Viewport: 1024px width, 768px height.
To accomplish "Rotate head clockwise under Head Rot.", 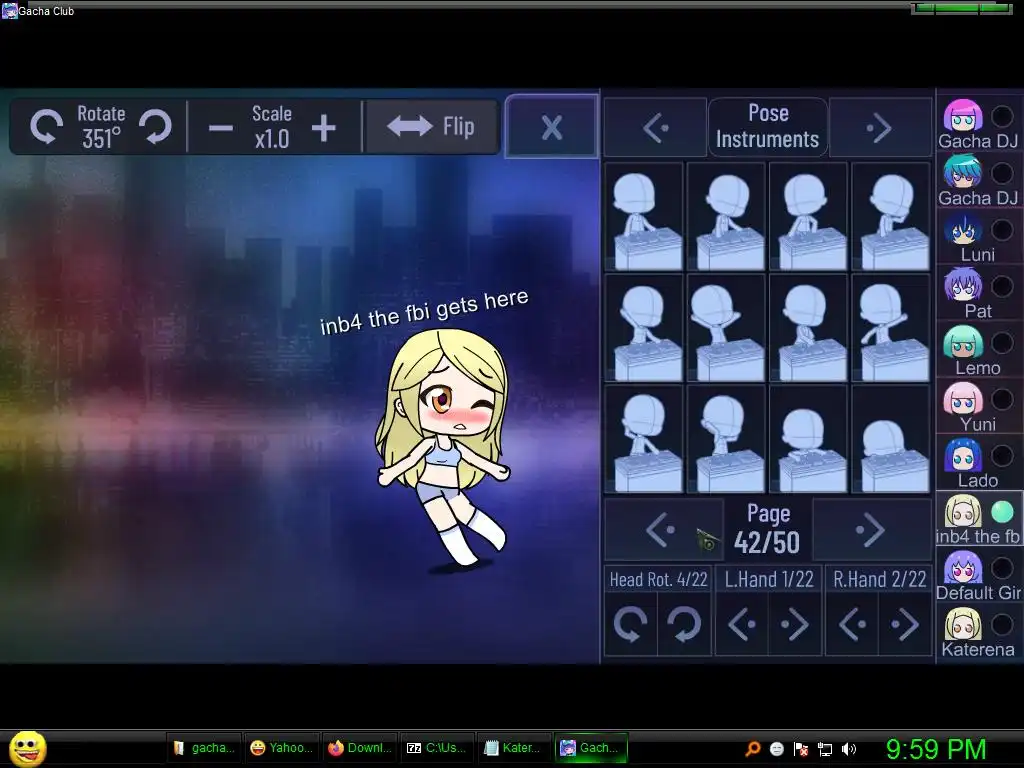I will (x=684, y=624).
